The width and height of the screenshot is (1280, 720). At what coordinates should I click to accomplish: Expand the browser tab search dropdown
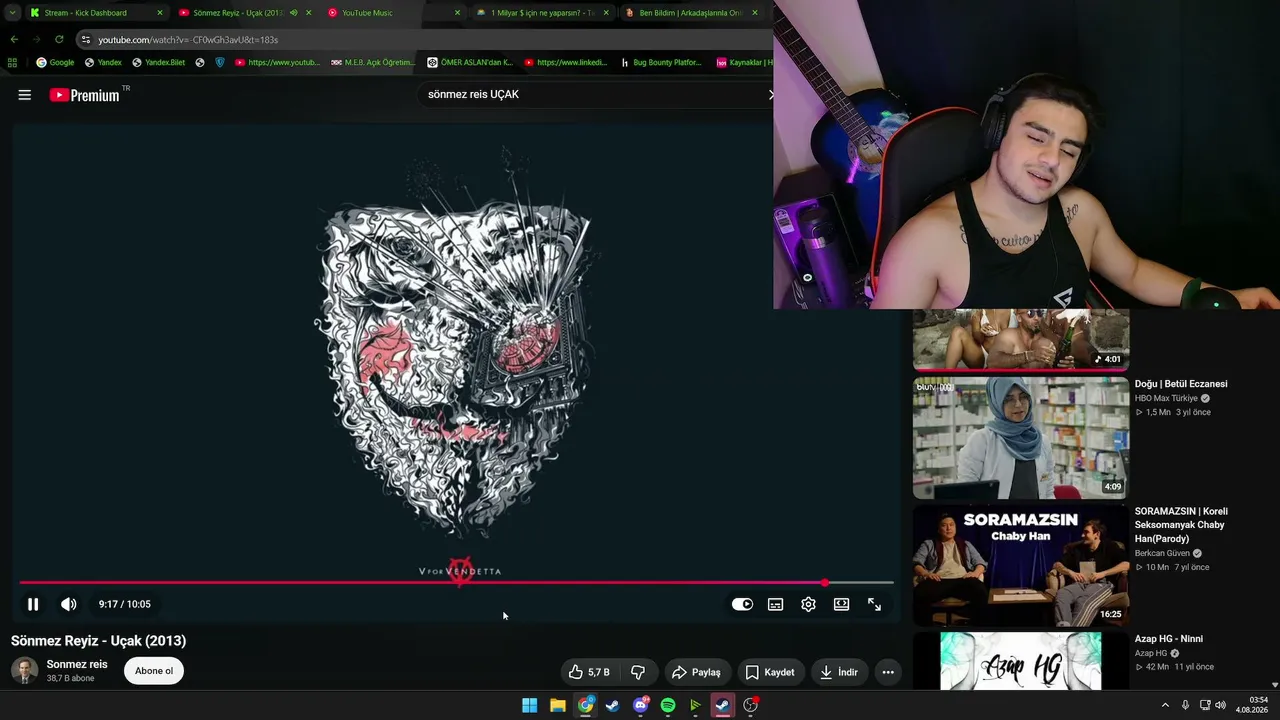click(11, 13)
